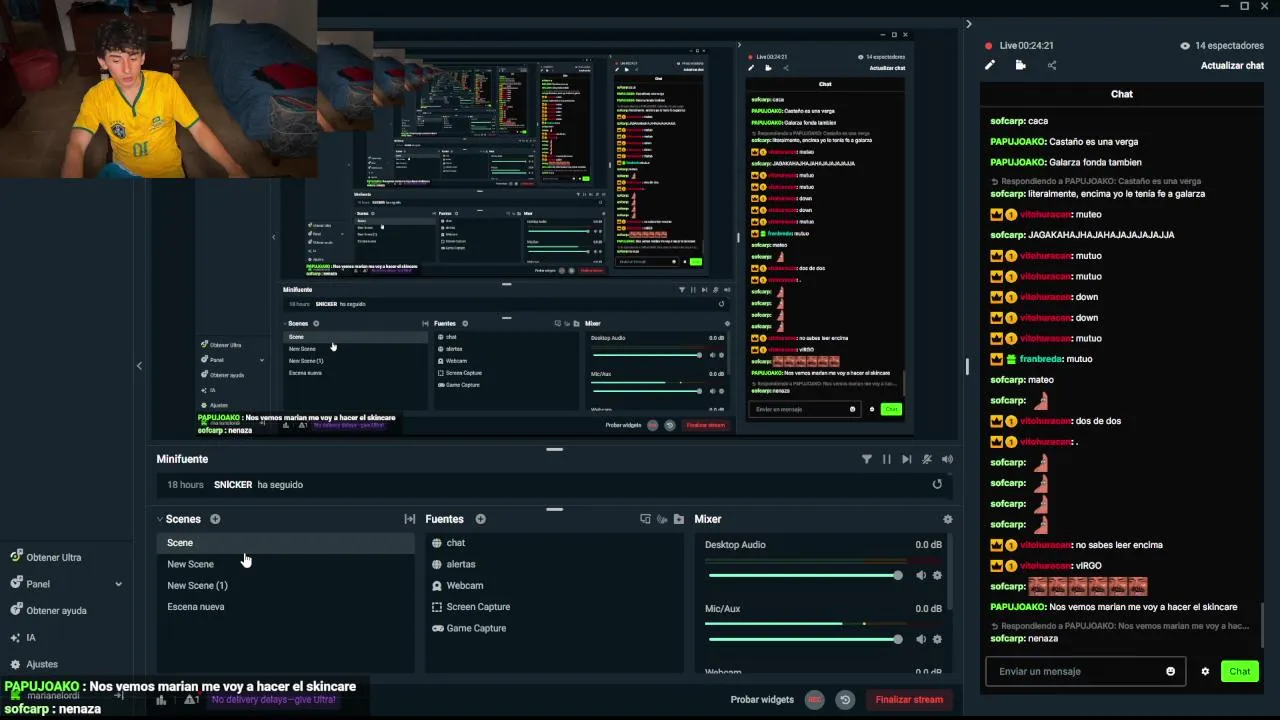Click the SNICKER ha seguido event row
The height and width of the screenshot is (720, 1280).
(x=554, y=484)
